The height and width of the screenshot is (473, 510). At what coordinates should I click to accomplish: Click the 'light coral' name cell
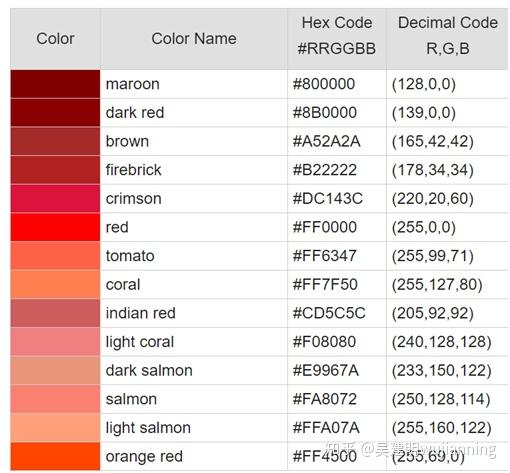[x=194, y=342]
